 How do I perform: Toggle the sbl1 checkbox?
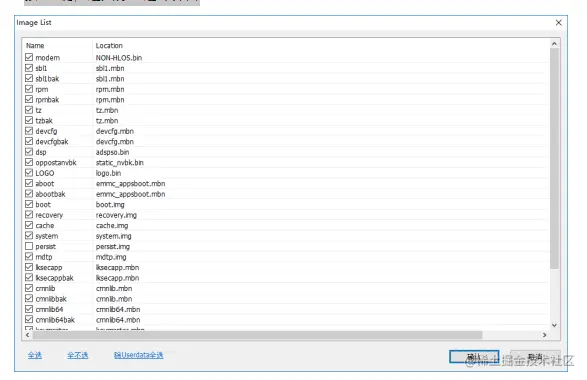coord(29,68)
